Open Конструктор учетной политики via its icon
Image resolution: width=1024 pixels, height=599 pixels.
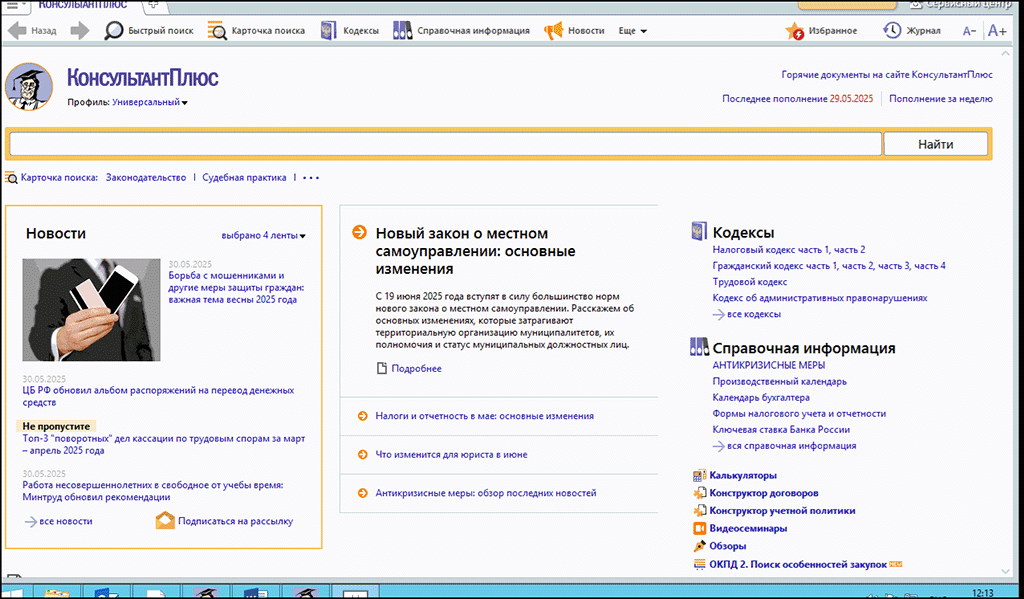(699, 511)
